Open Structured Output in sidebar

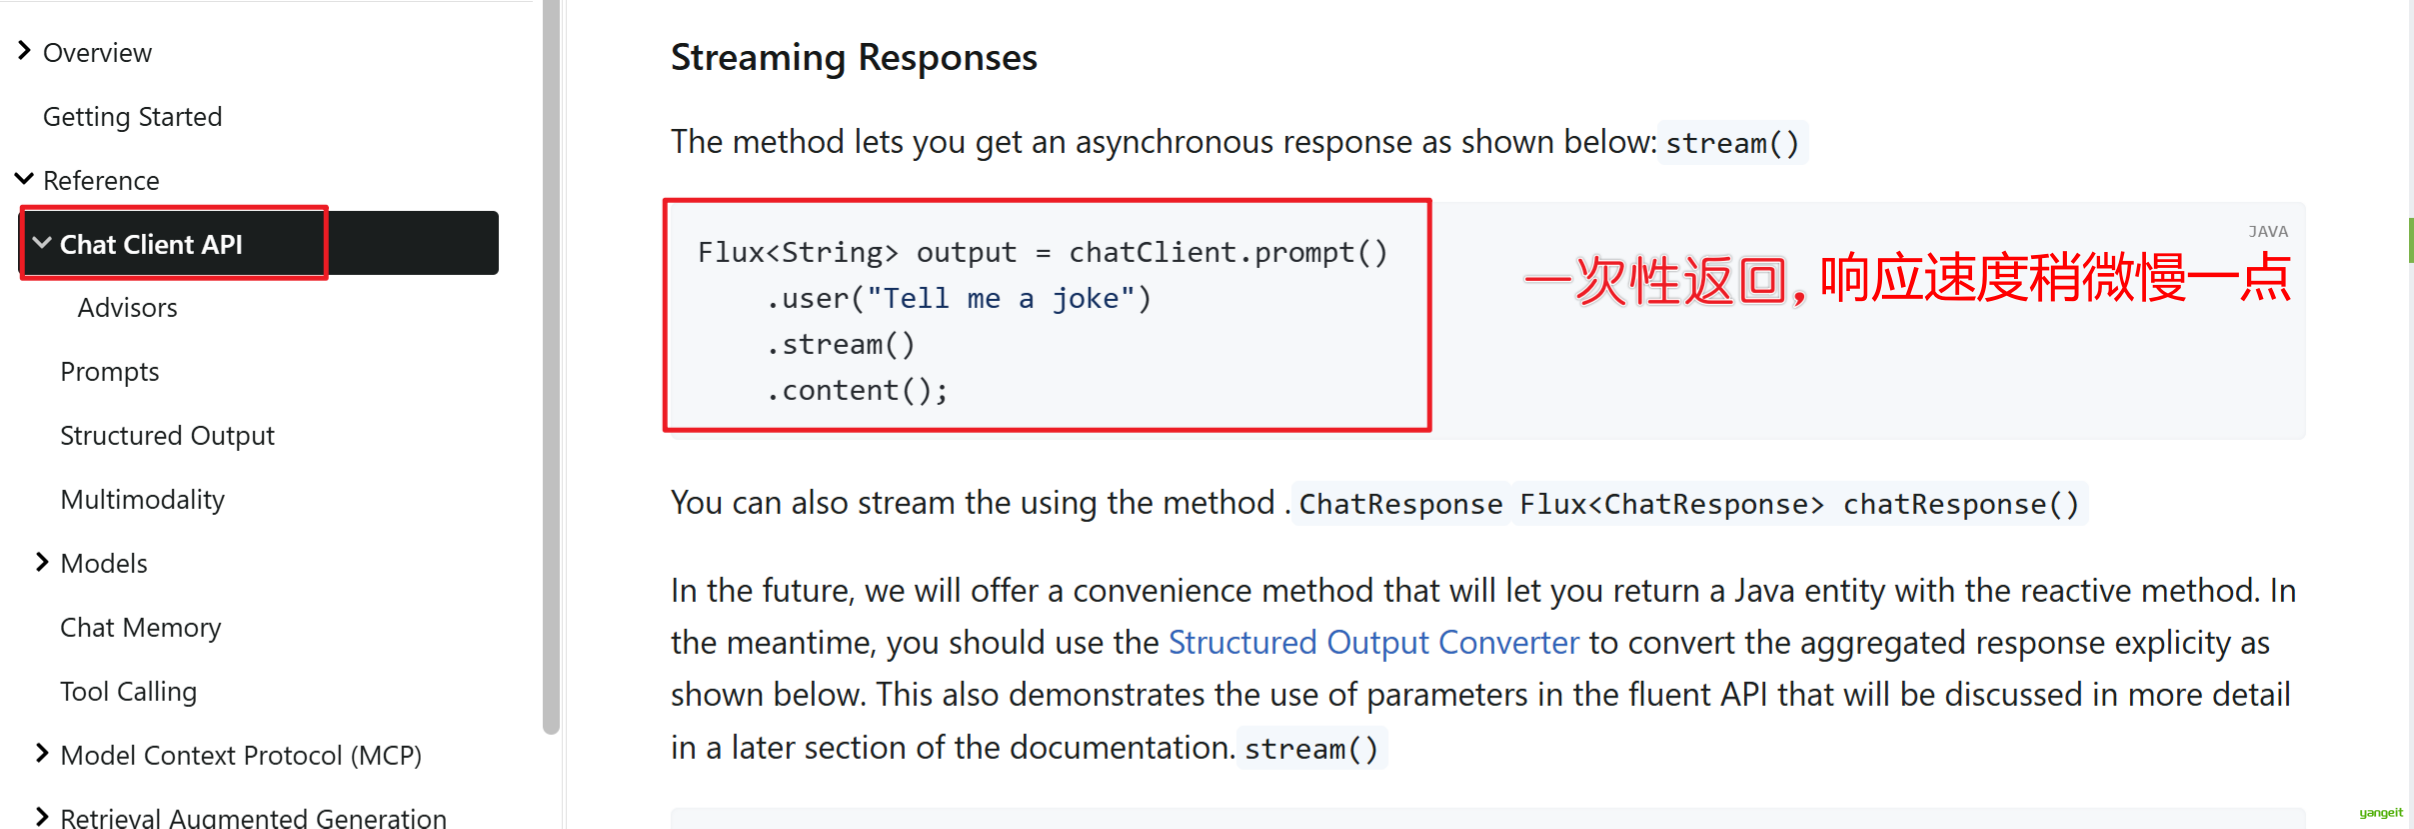tap(167, 435)
